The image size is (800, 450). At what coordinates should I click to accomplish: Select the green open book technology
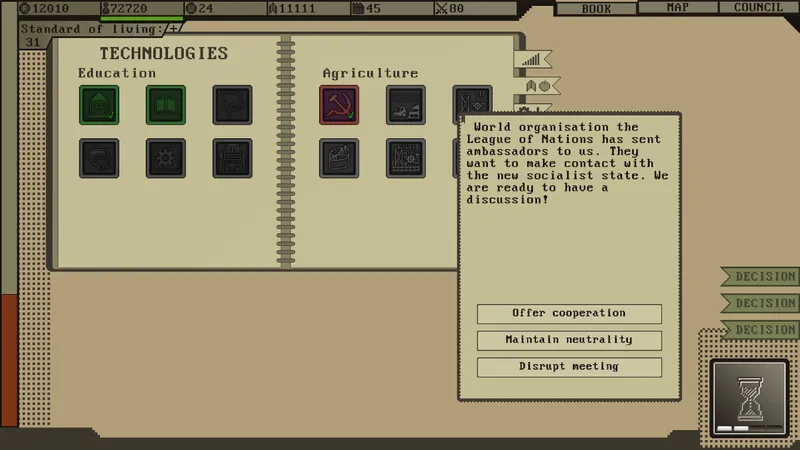(166, 105)
